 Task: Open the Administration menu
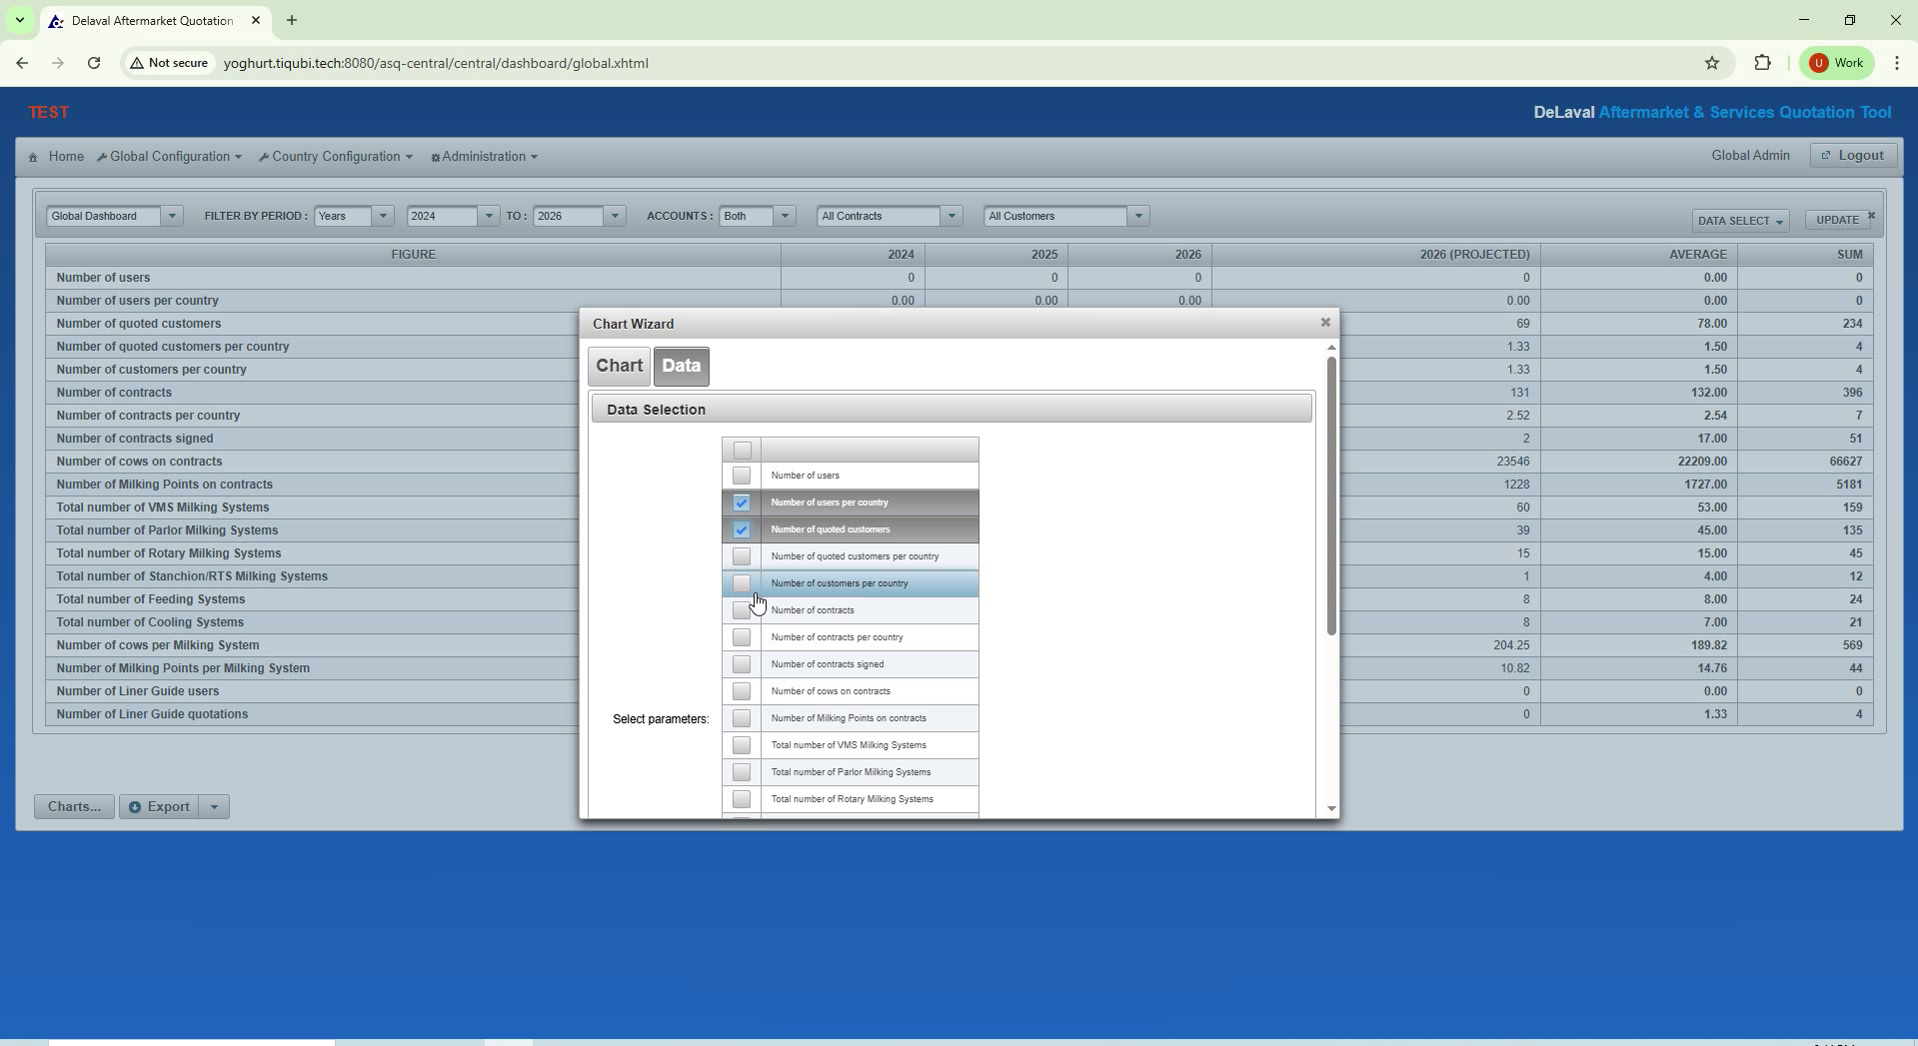[484, 157]
